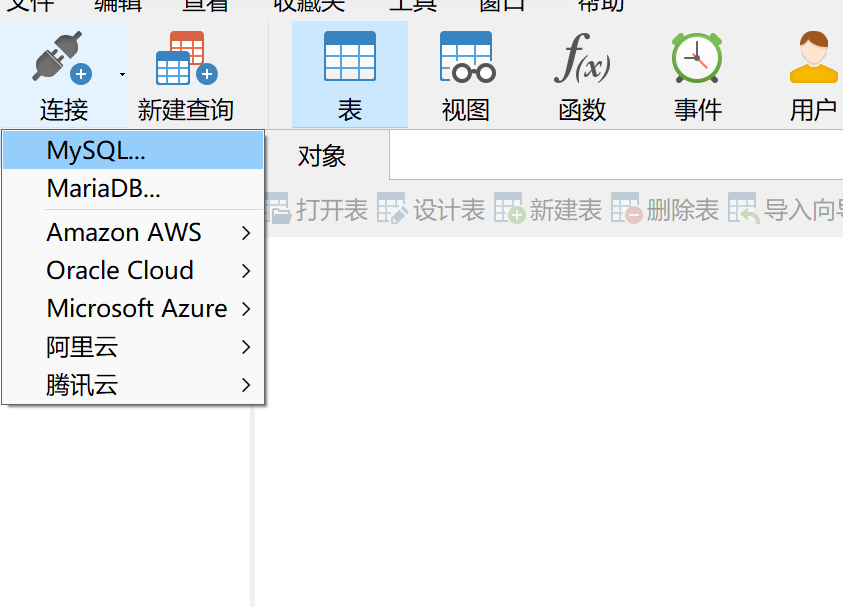Viewport: 843px width, 607px height.
Task: Click the Connection plug icon
Action: [62, 58]
